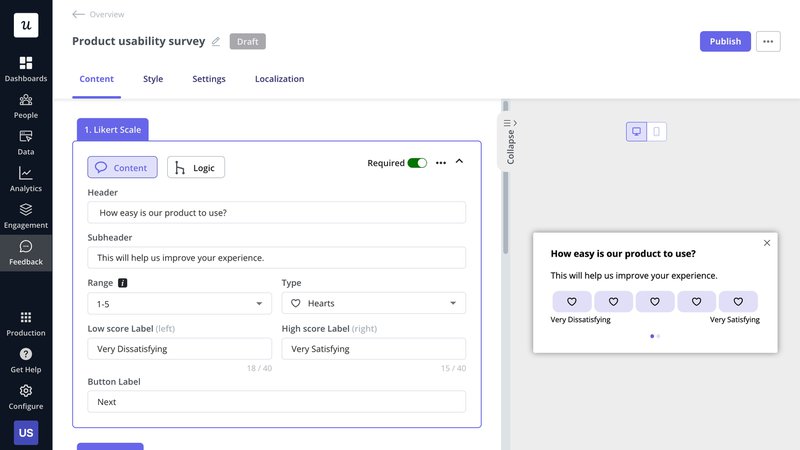
Task: Click the Publish button
Action: tap(725, 41)
